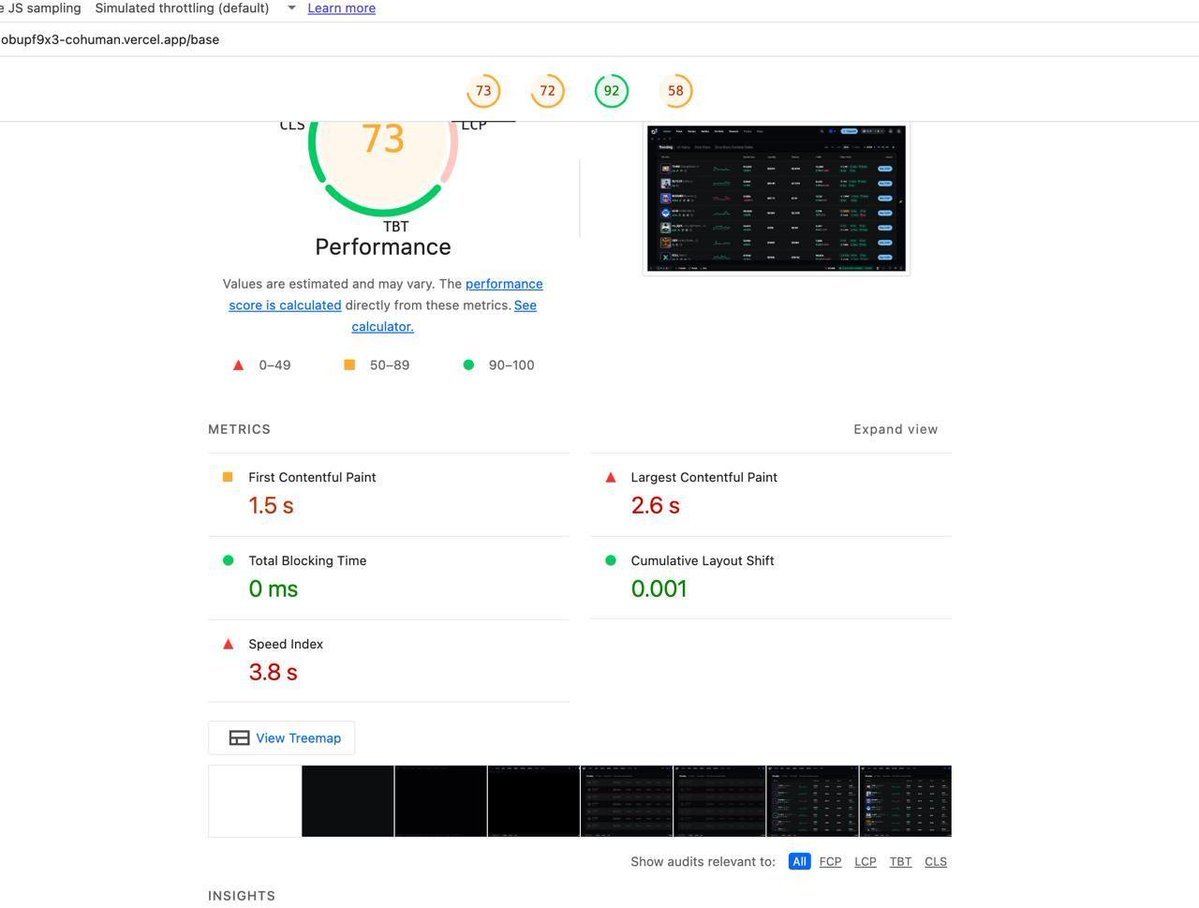
Task: Click the 2.6 s LCP value
Action: tap(655, 506)
